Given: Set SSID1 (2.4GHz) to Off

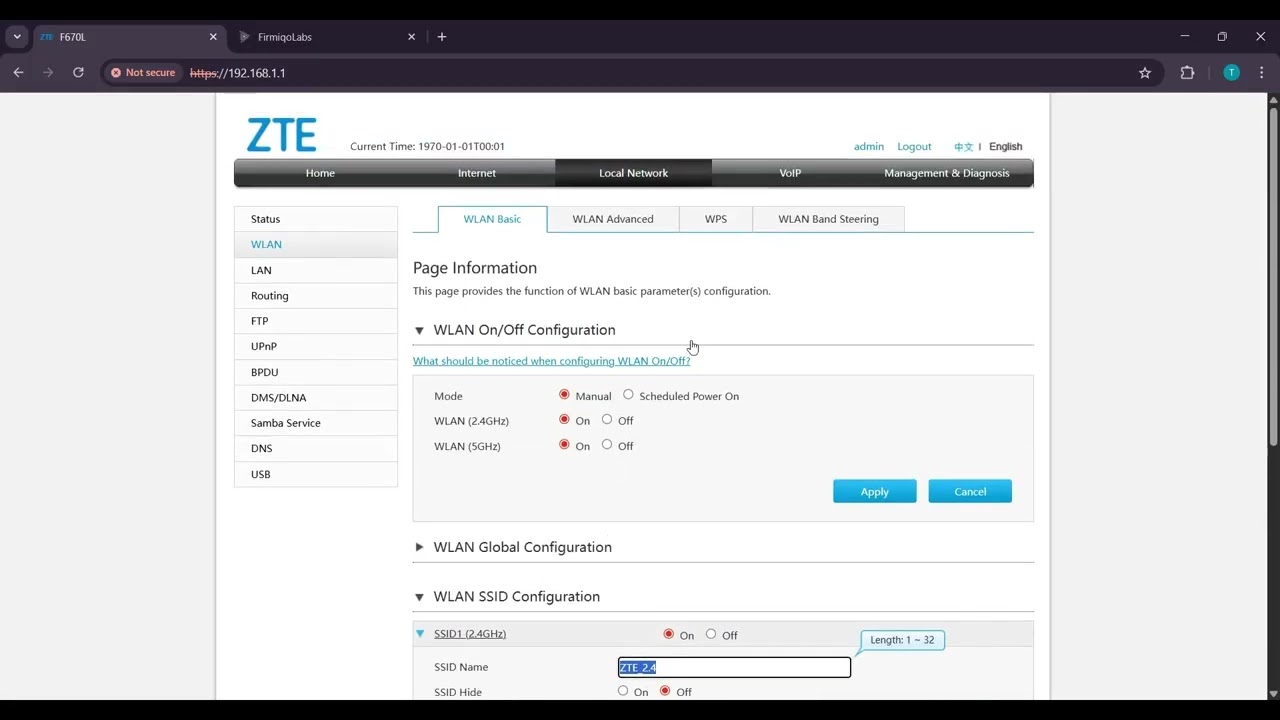Looking at the screenshot, I should click(711, 634).
